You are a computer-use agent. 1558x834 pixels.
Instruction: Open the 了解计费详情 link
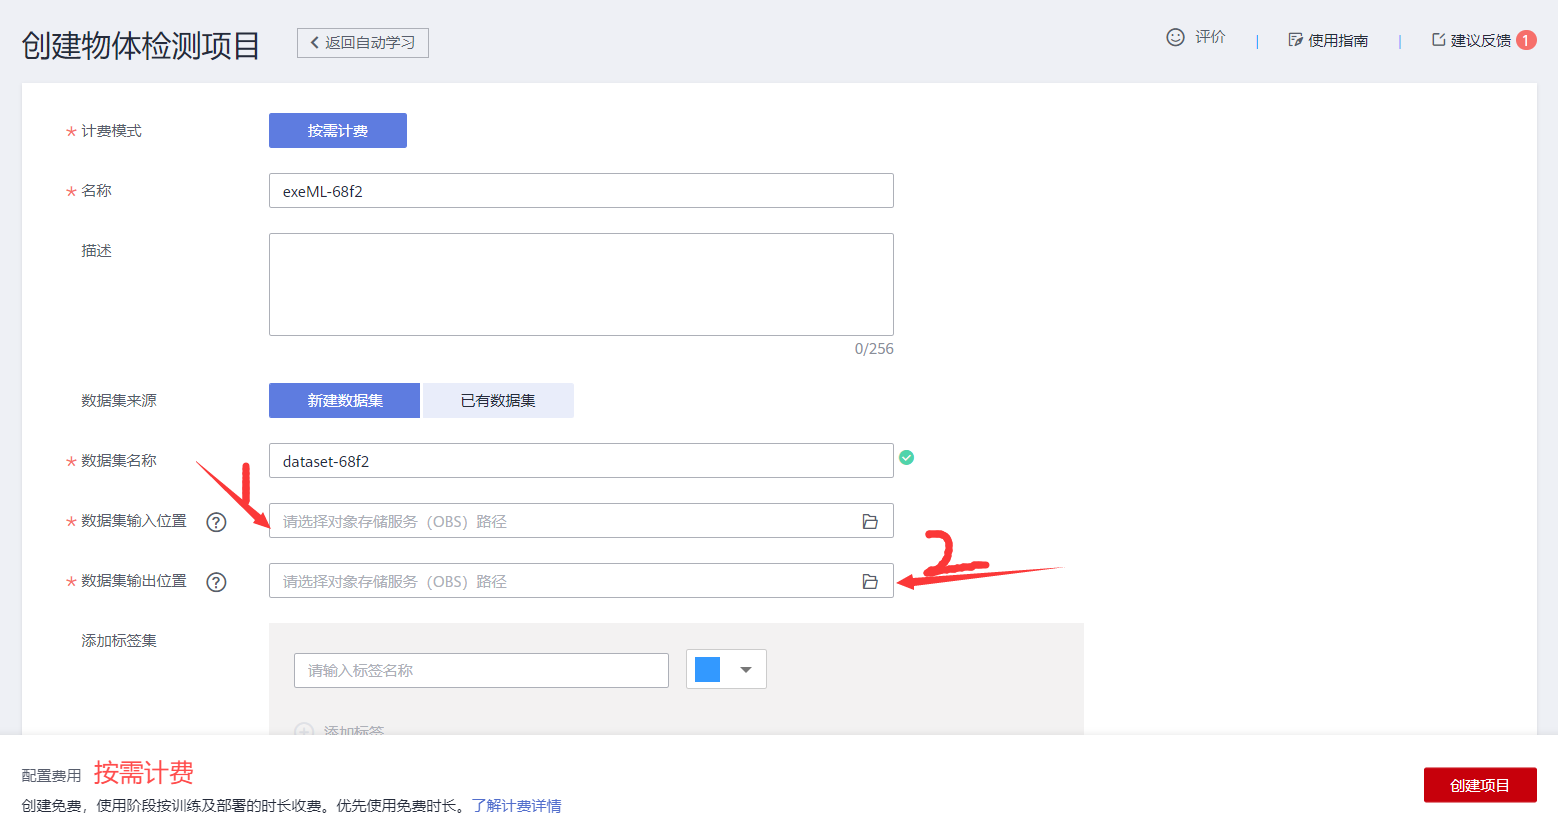point(516,806)
